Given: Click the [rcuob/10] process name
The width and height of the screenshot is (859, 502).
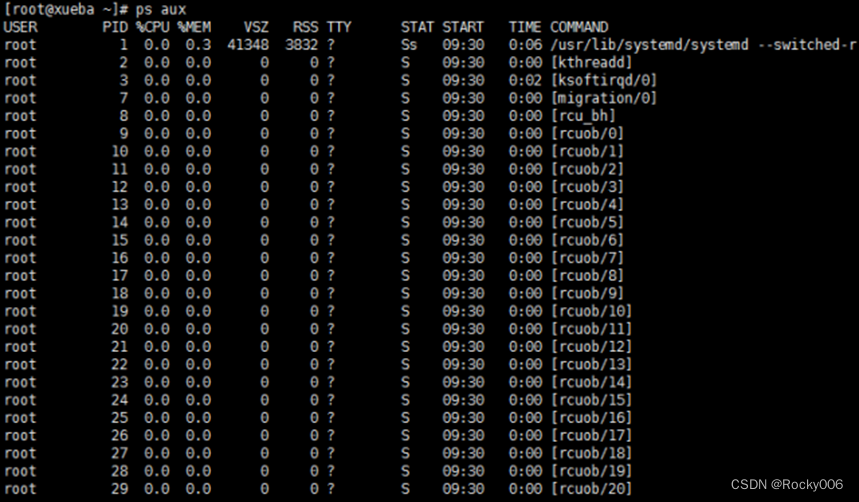Looking at the screenshot, I should (592, 311).
